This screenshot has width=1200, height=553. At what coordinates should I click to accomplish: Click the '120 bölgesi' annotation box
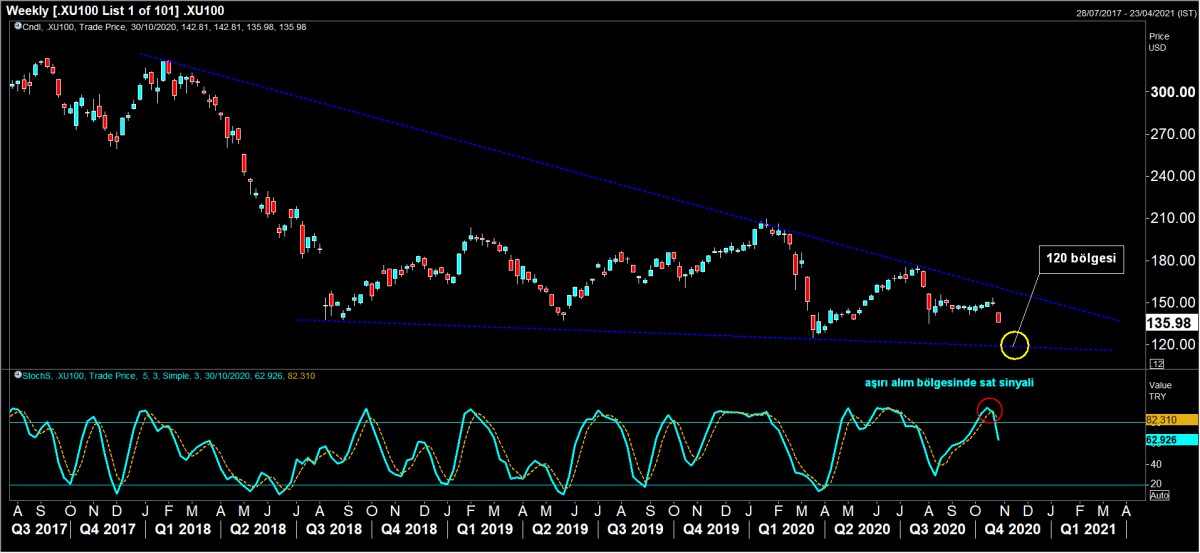click(1081, 260)
